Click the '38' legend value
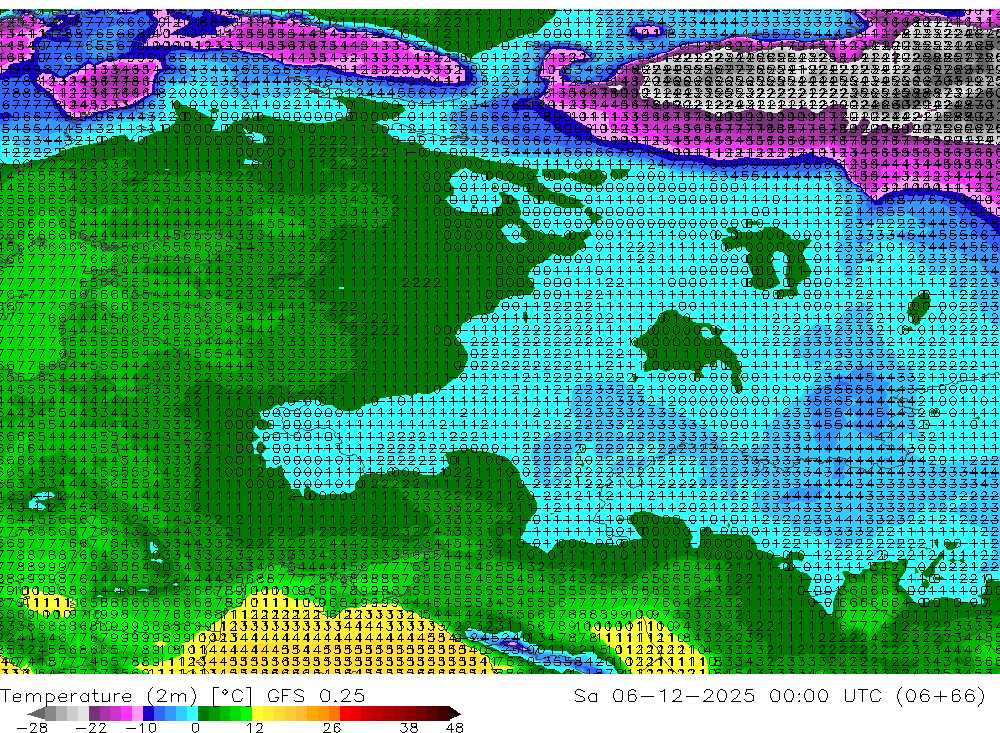 point(409,728)
